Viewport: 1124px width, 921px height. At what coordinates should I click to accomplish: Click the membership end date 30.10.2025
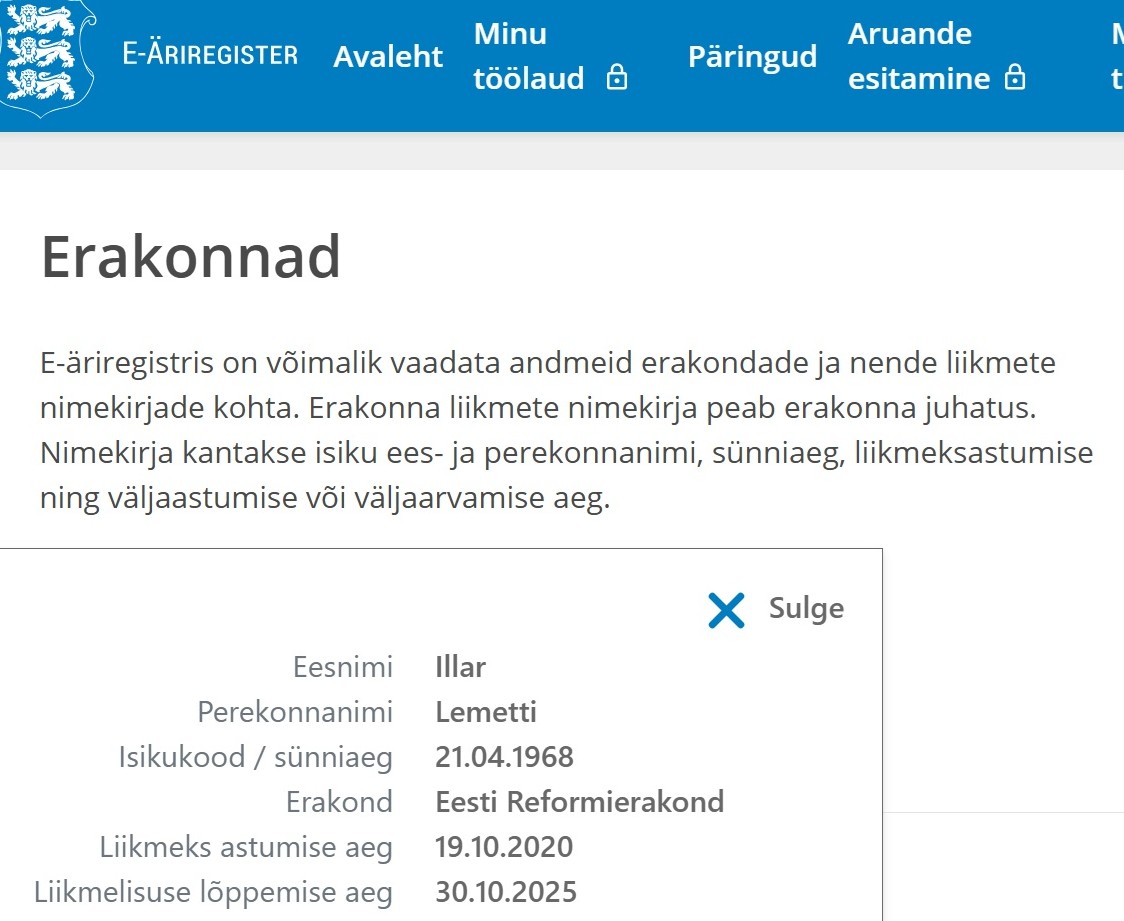click(x=506, y=892)
